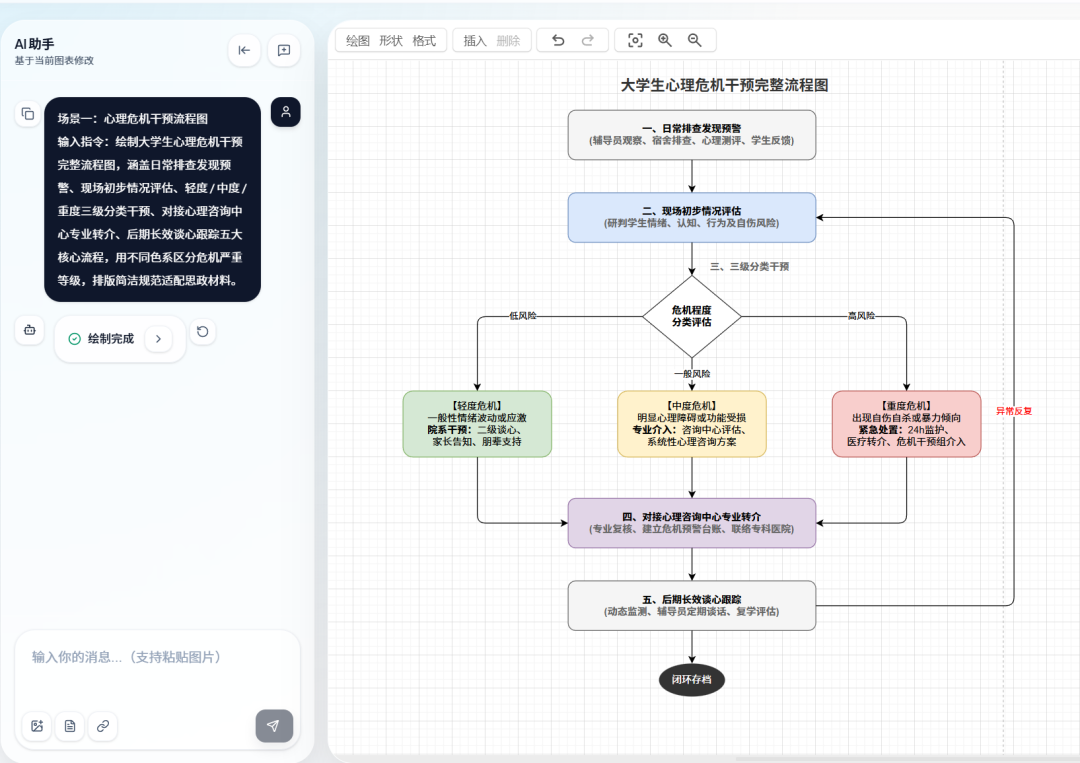The image size is (1080, 763).
Task: Click the 基于当前图表修改 subtitle
Action: [54, 61]
